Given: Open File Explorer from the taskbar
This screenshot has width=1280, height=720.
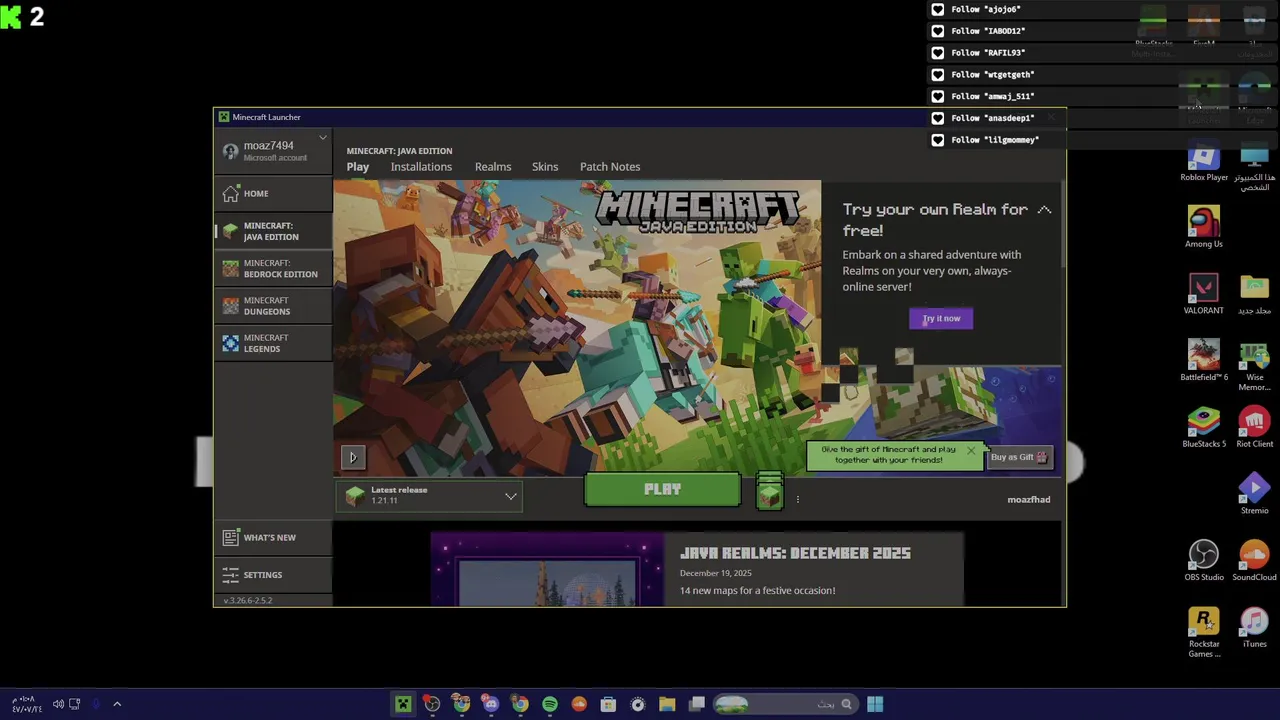Looking at the screenshot, I should pyautogui.click(x=667, y=704).
